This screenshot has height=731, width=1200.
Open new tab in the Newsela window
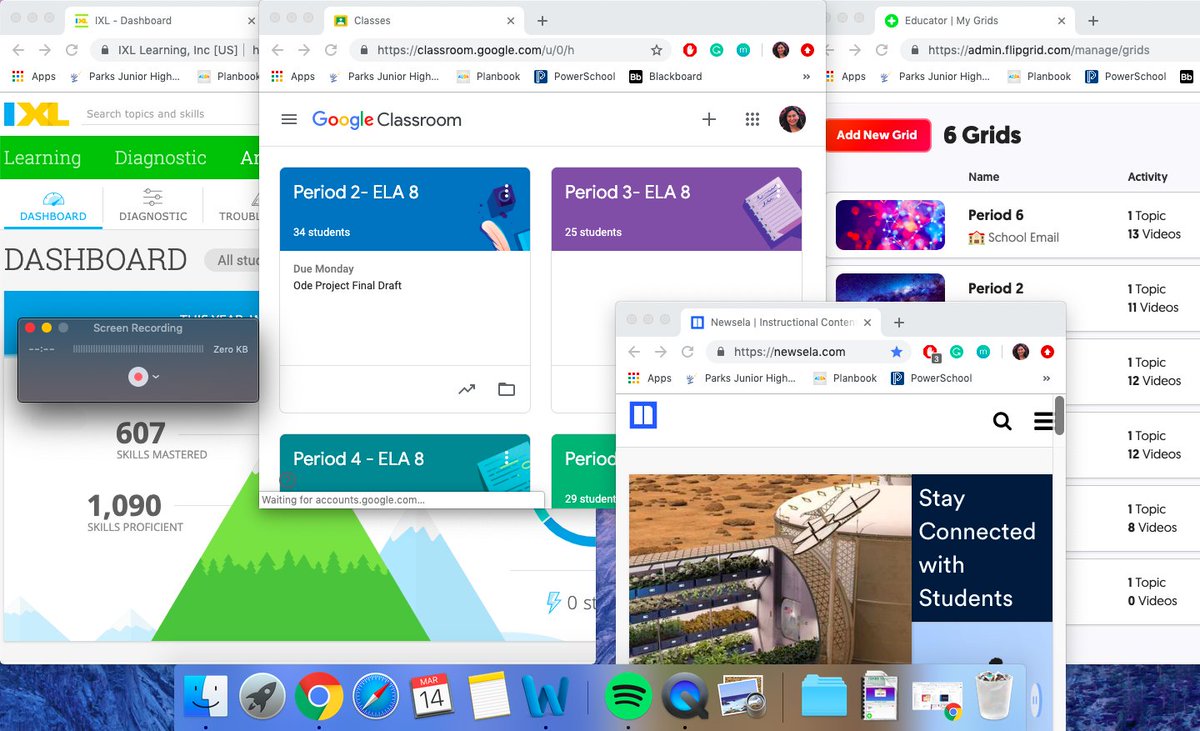(x=898, y=322)
